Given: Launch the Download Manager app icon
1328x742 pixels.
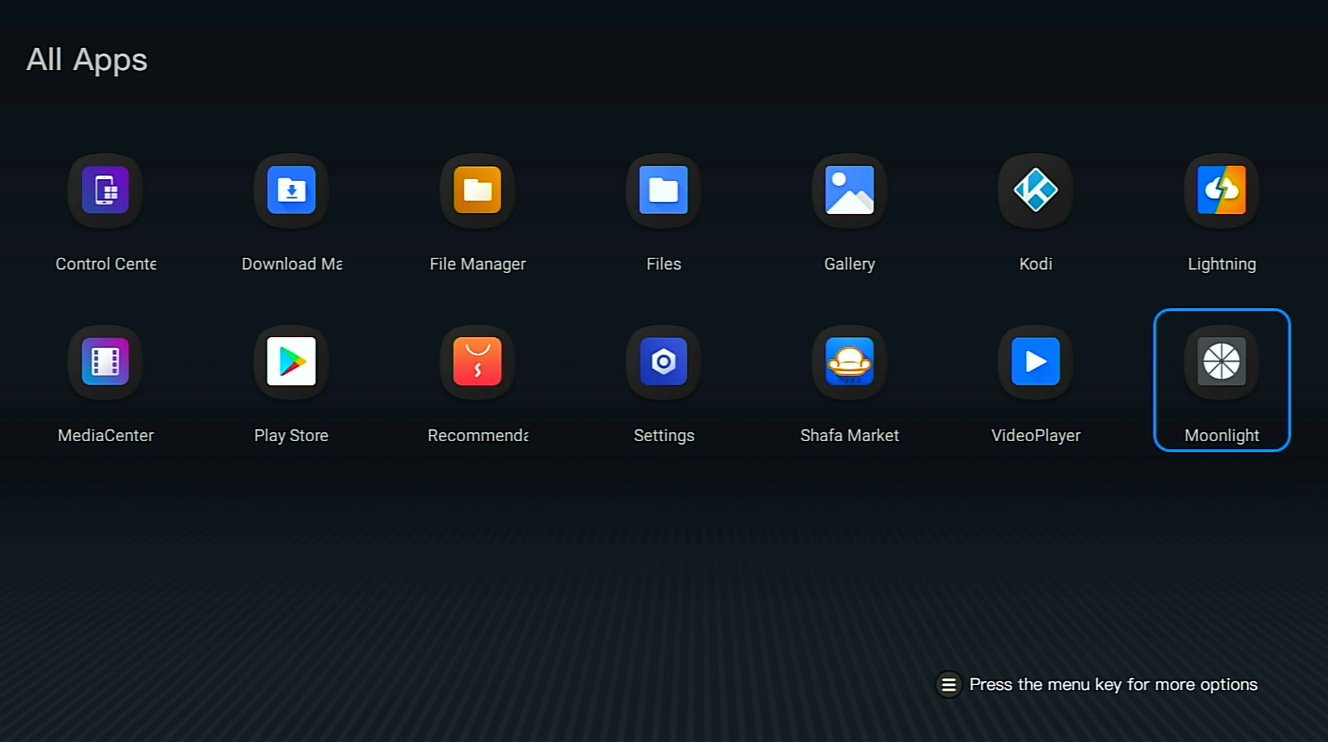Looking at the screenshot, I should click(x=291, y=190).
